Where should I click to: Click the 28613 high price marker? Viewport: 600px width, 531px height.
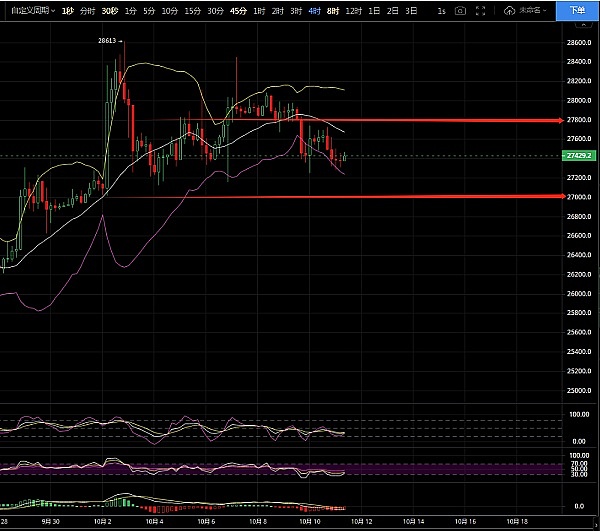[x=108, y=41]
